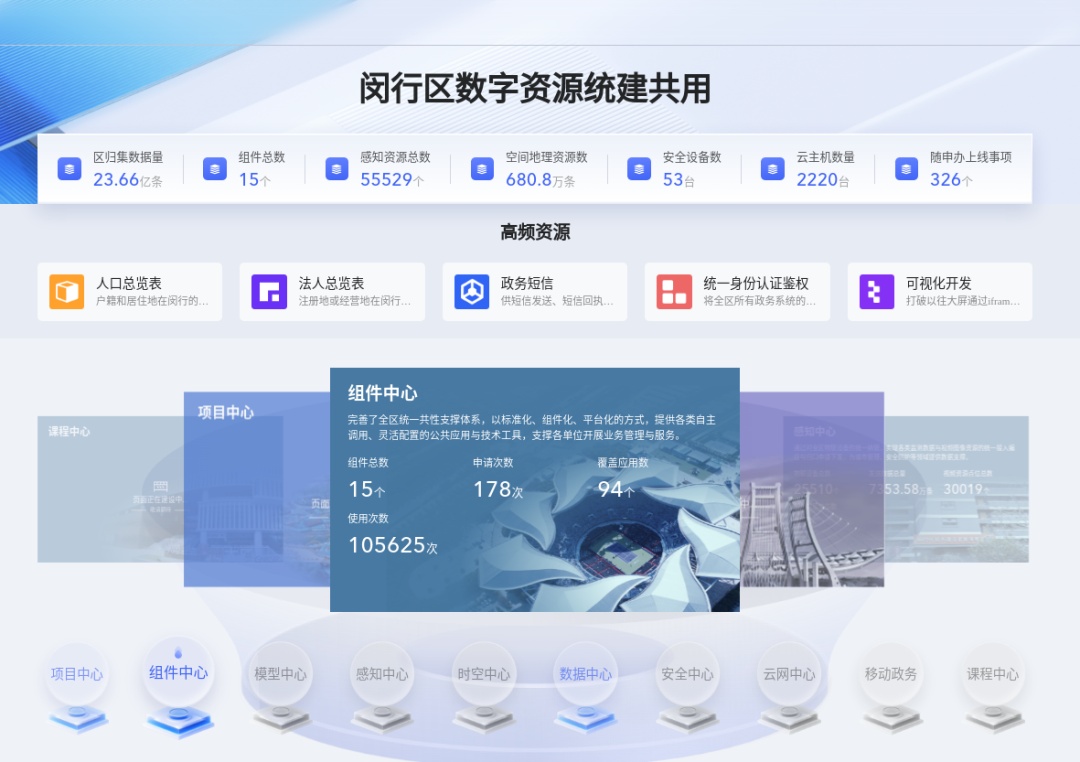Click the pedestal under 数据中心 bubble

(x=587, y=718)
